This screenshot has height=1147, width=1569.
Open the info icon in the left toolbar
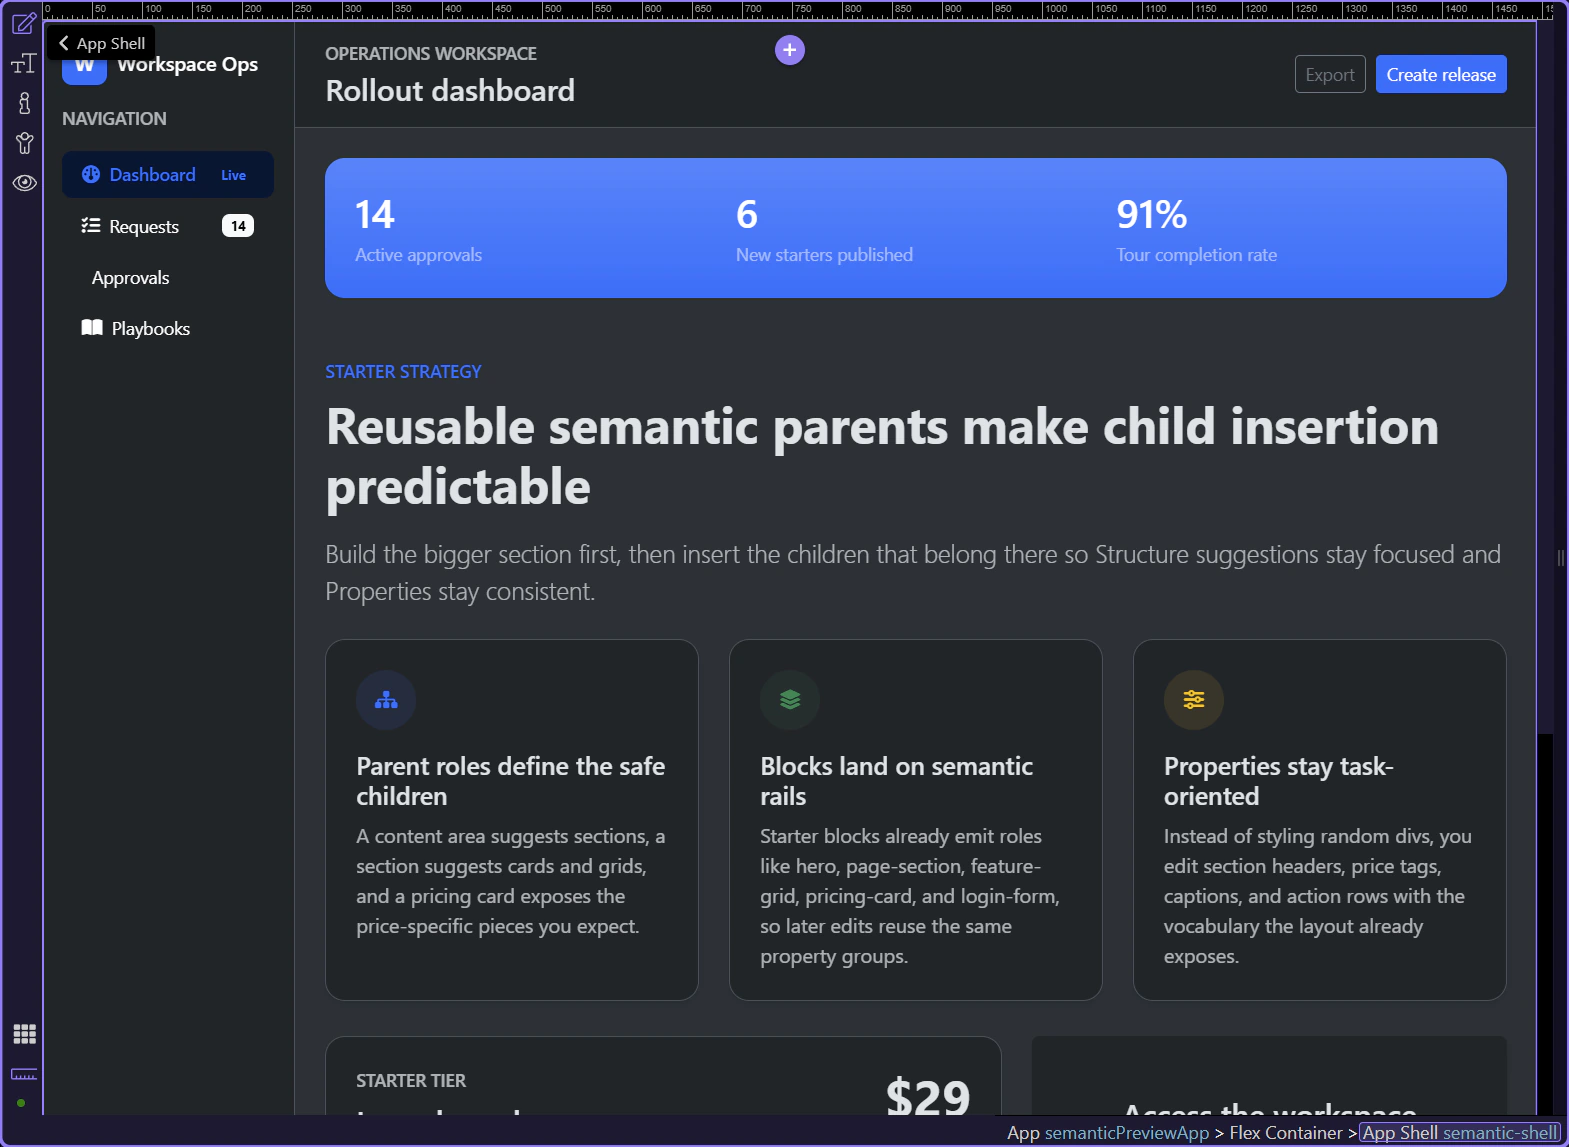[24, 103]
